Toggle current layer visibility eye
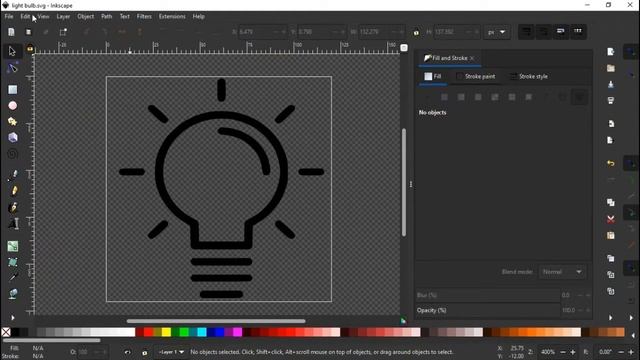640x360 pixels. coord(127,352)
